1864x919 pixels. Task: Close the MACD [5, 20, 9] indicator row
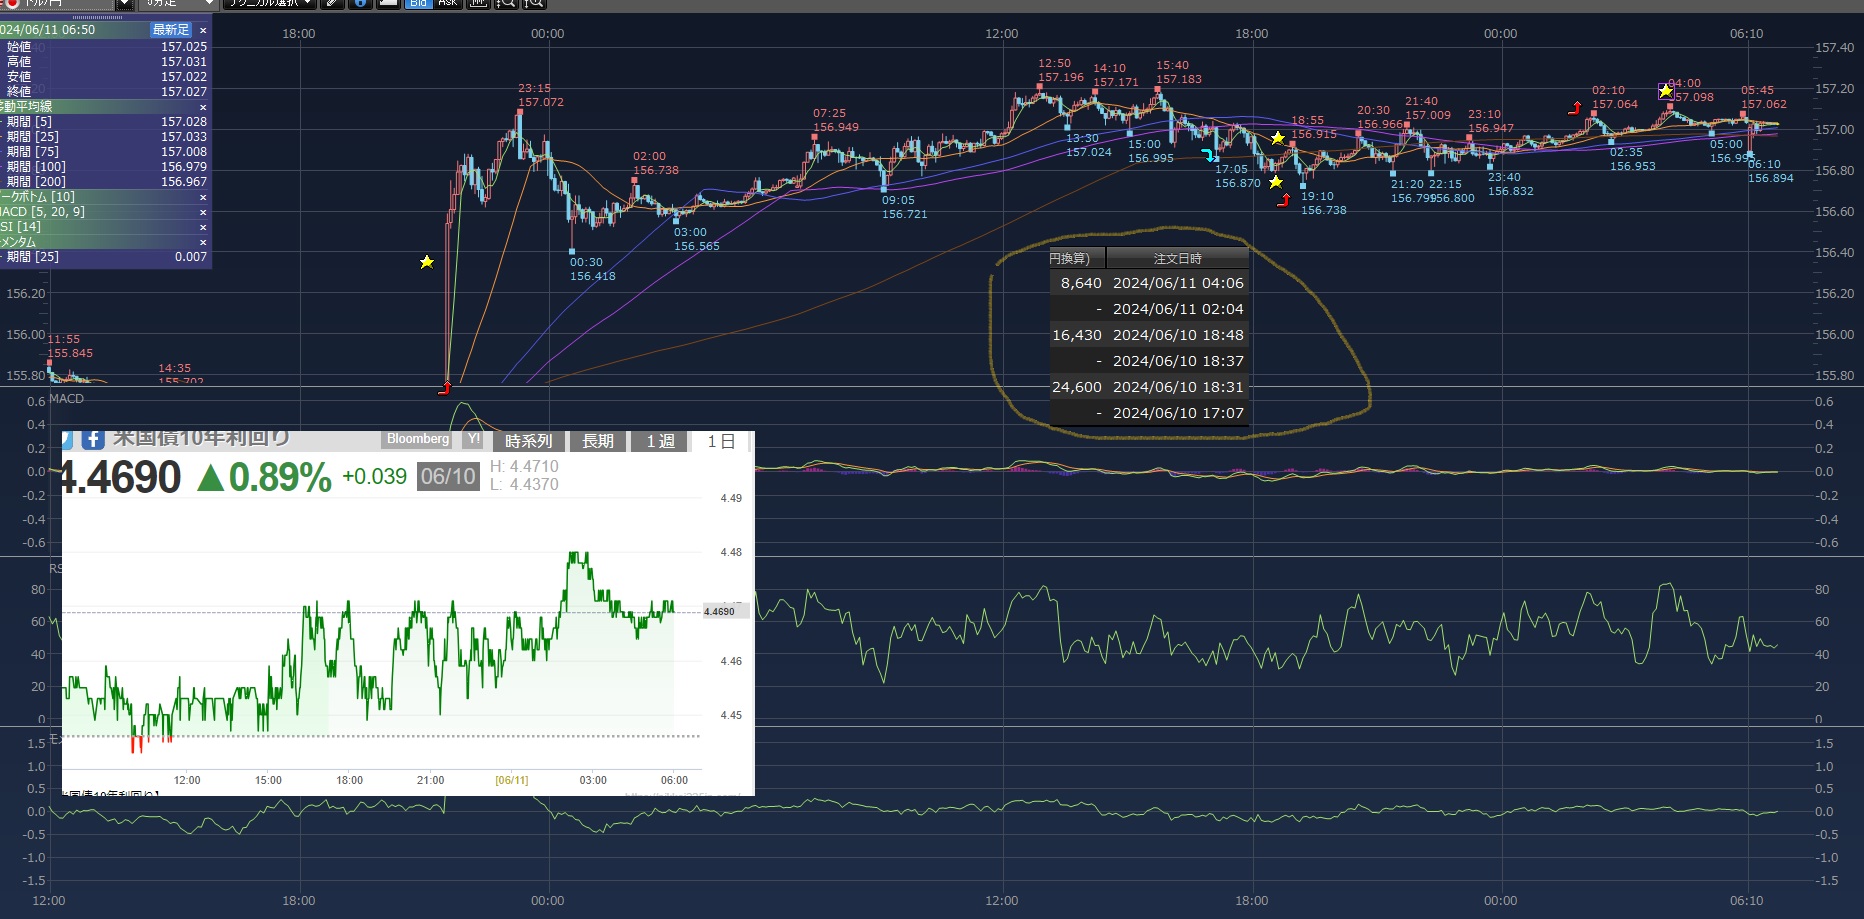pyautogui.click(x=203, y=212)
